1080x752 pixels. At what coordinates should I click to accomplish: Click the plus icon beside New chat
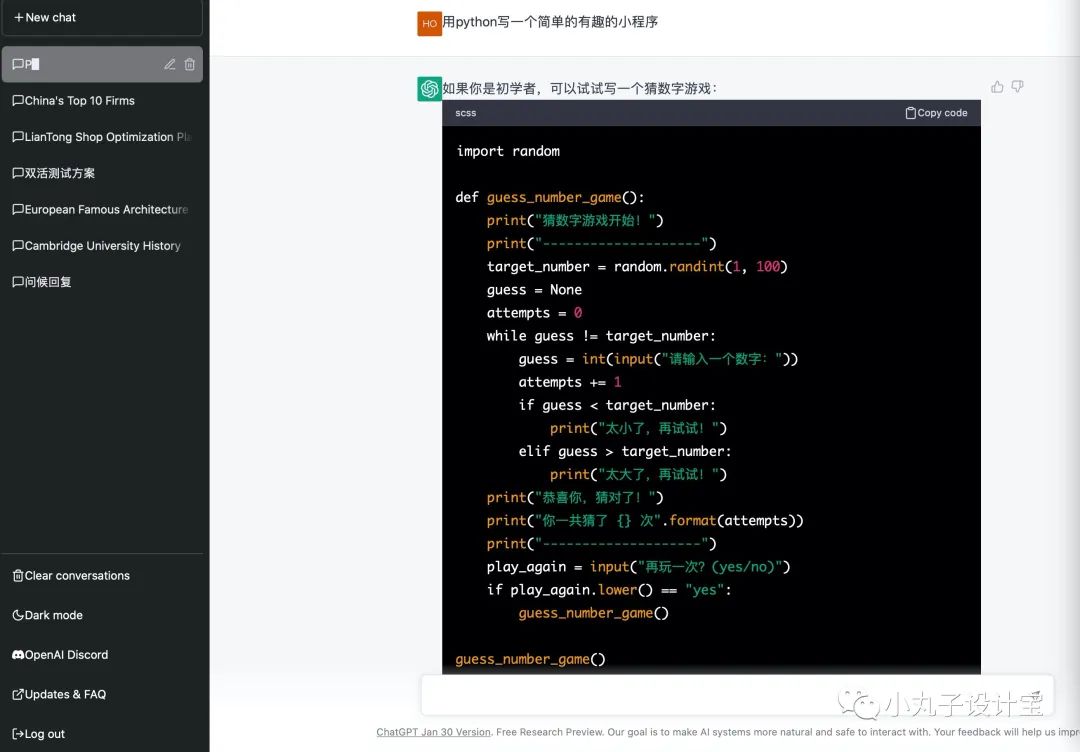[x=19, y=17]
